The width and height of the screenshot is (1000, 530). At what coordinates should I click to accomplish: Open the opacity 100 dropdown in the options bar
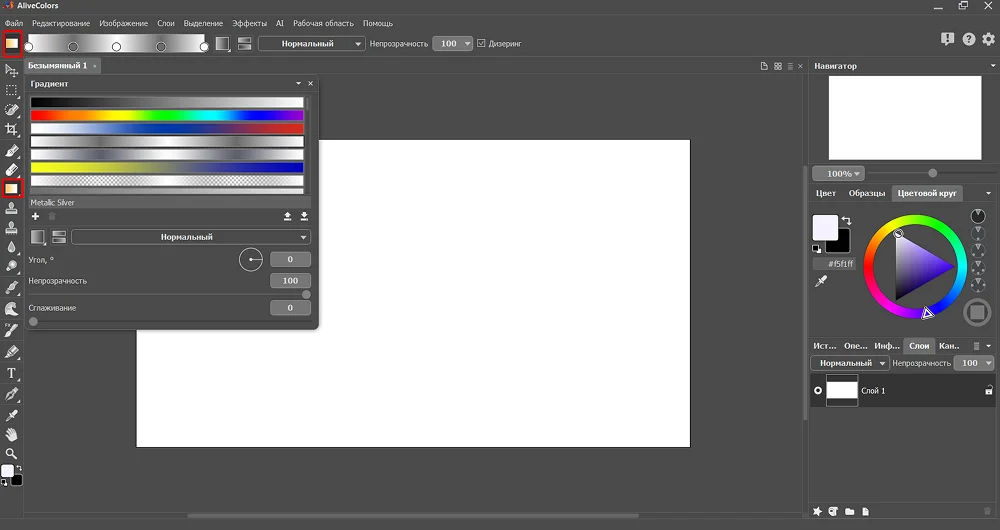pos(452,43)
